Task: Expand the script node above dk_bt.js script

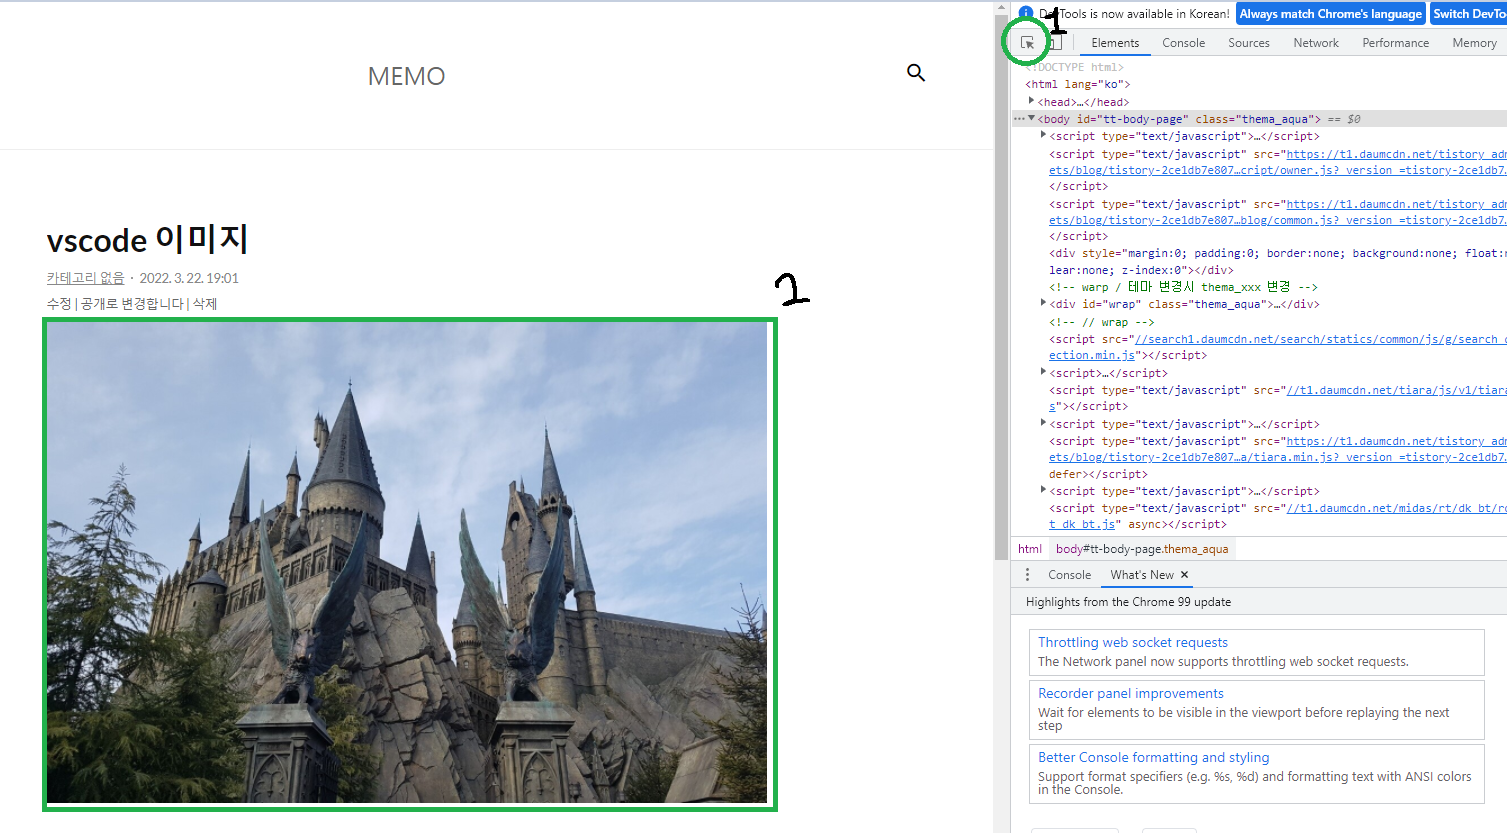Action: [x=1043, y=490]
